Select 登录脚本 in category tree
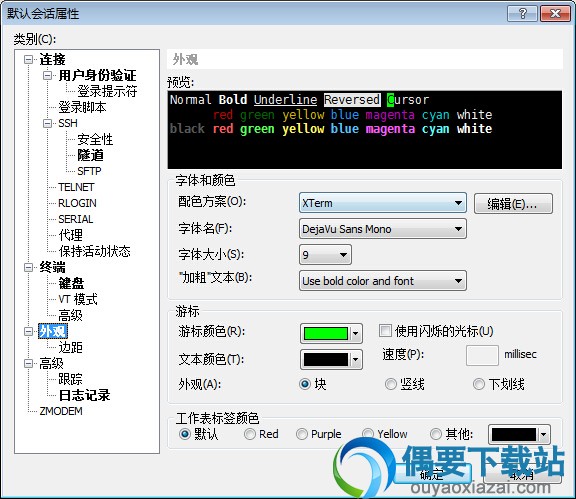The width and height of the screenshot is (576, 499). click(x=82, y=107)
